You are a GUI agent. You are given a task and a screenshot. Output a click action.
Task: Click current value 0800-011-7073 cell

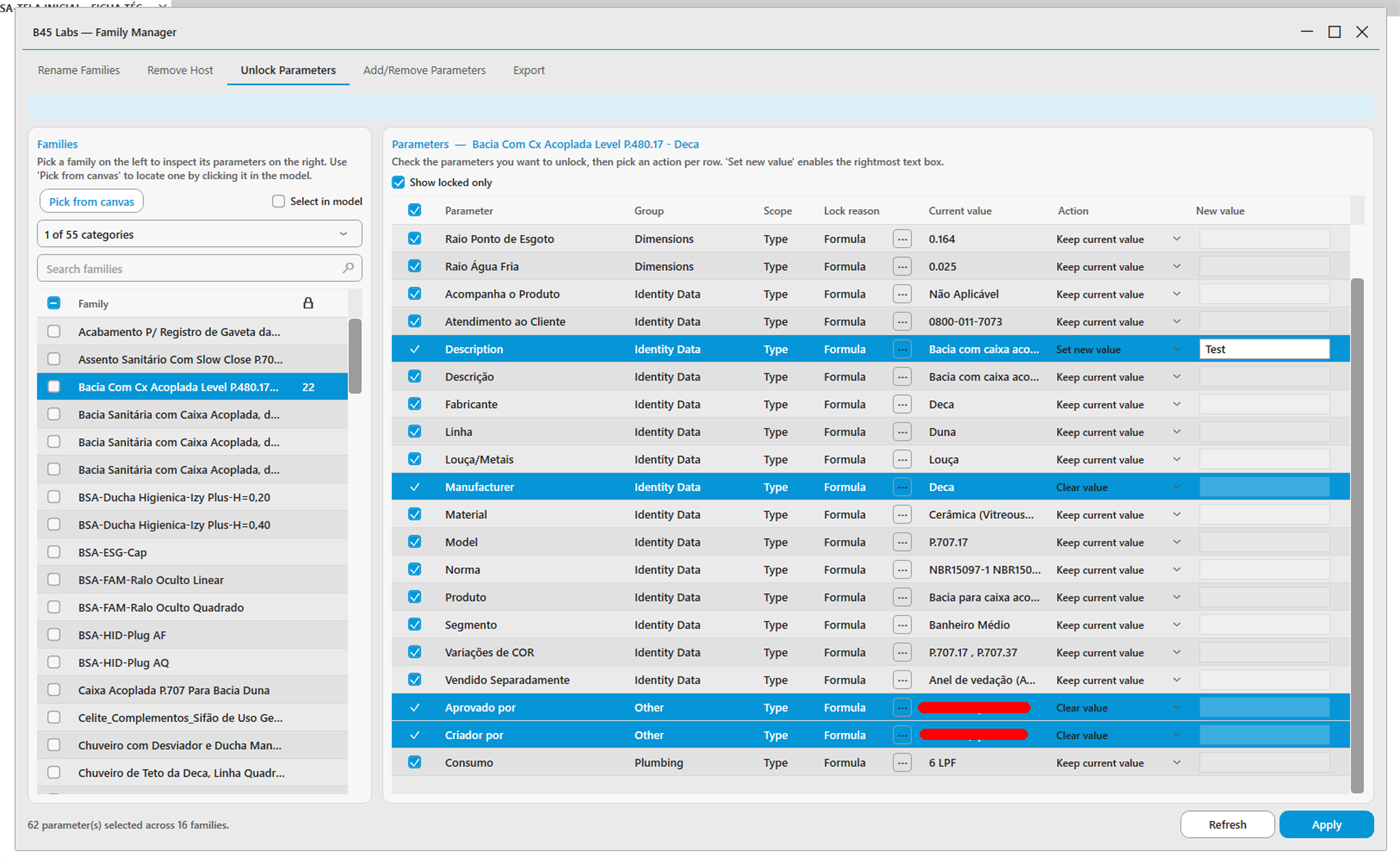tap(965, 322)
